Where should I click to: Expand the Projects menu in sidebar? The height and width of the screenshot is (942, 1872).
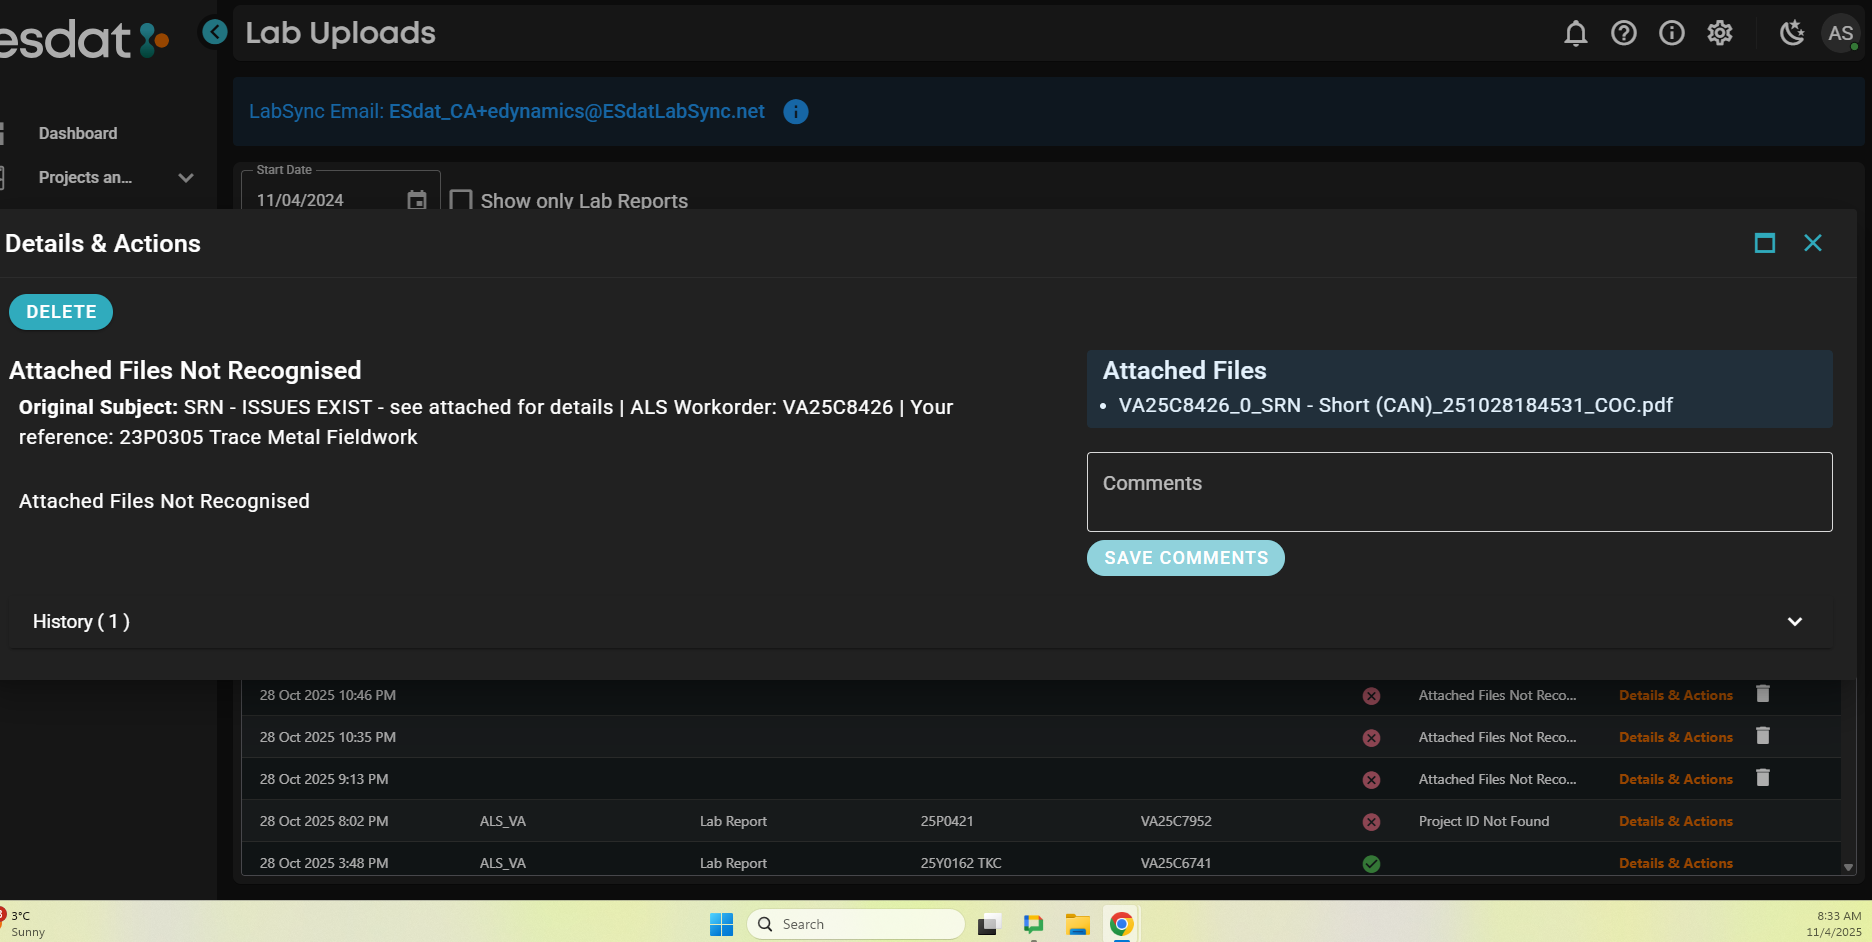click(x=185, y=178)
